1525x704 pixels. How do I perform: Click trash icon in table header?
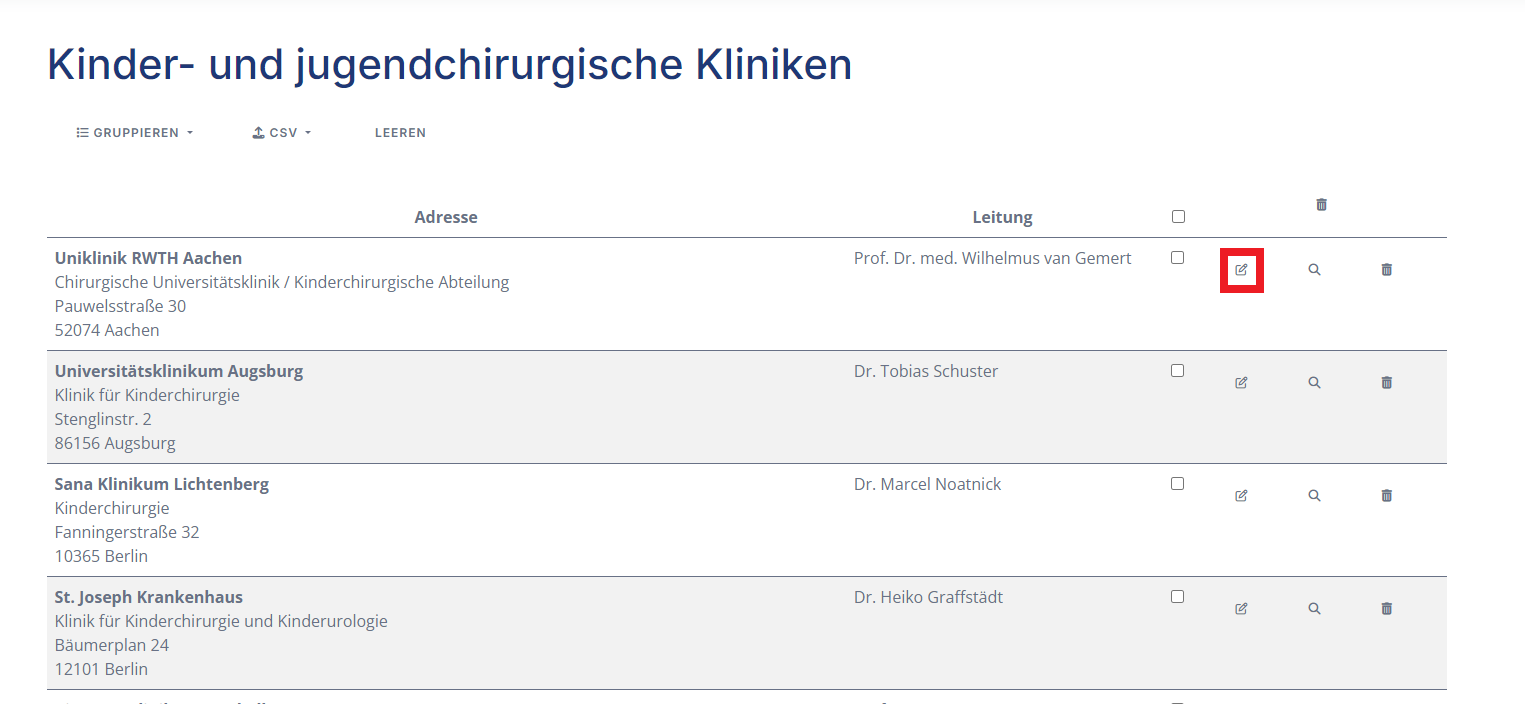coord(1321,205)
